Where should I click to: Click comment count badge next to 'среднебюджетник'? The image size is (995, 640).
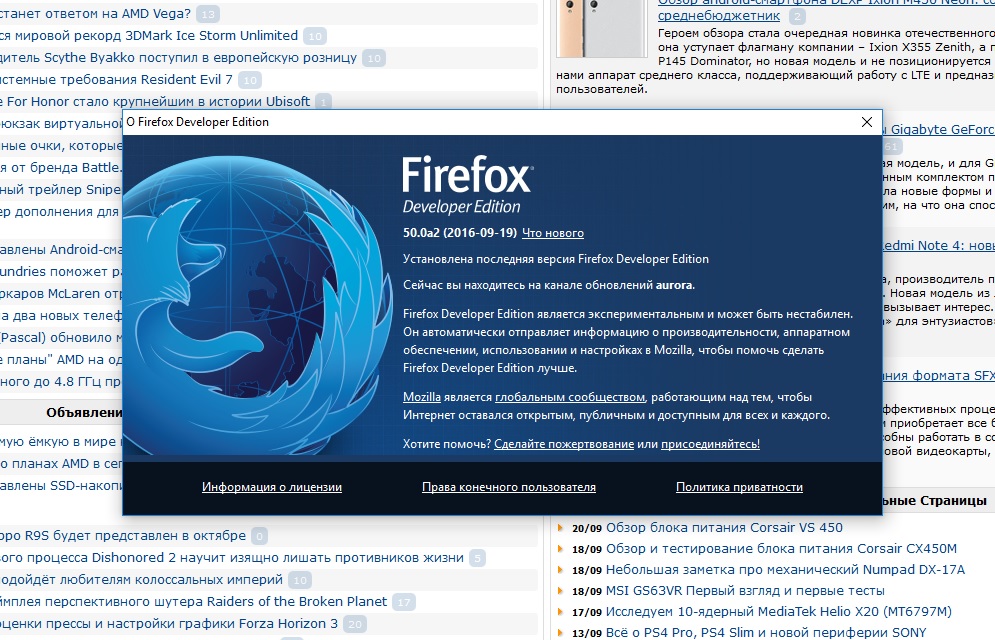(x=797, y=16)
